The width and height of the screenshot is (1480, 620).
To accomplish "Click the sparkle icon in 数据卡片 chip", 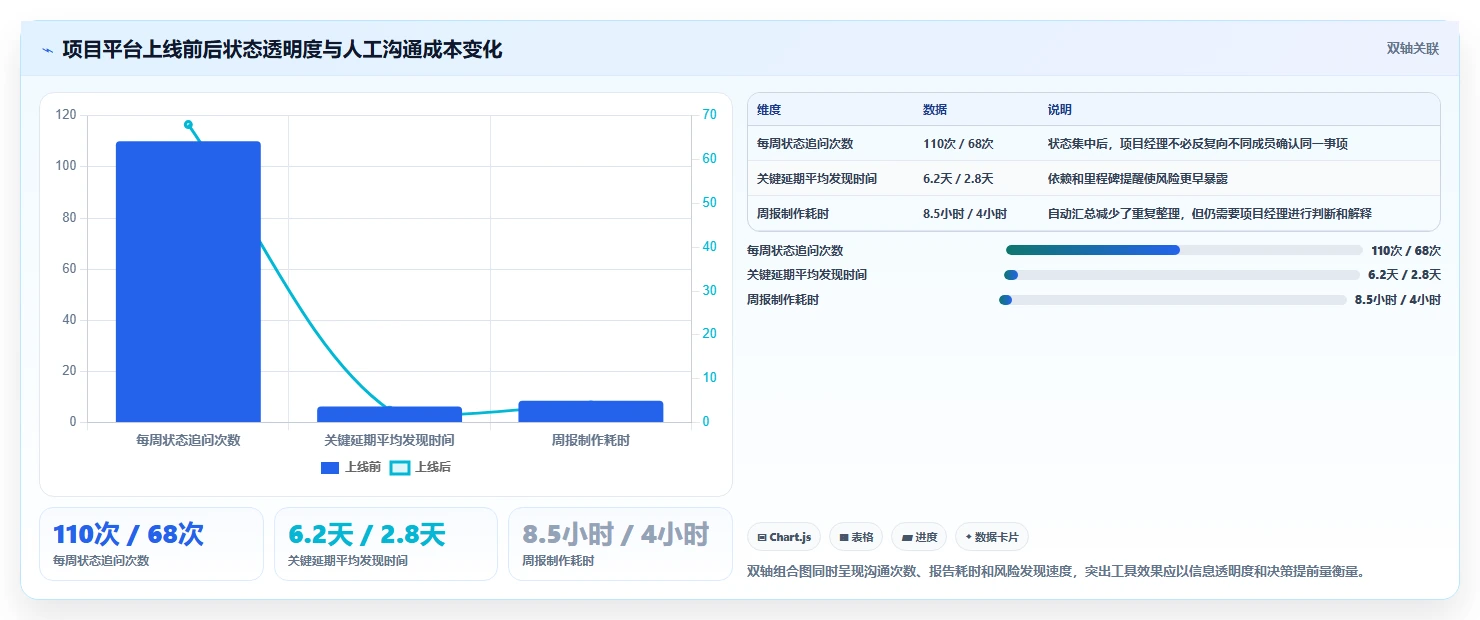I will click(x=968, y=537).
